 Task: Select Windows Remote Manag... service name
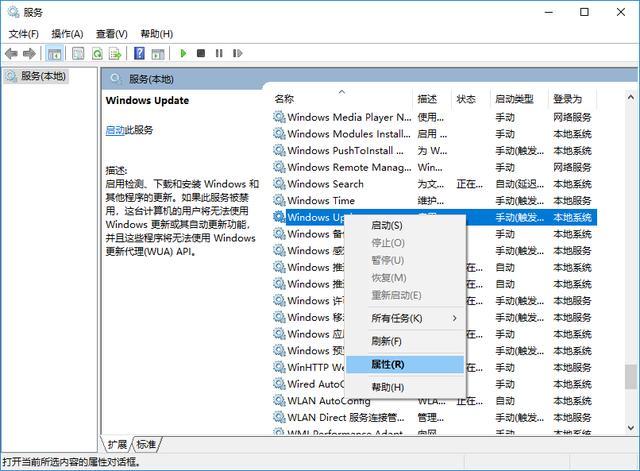(349, 167)
